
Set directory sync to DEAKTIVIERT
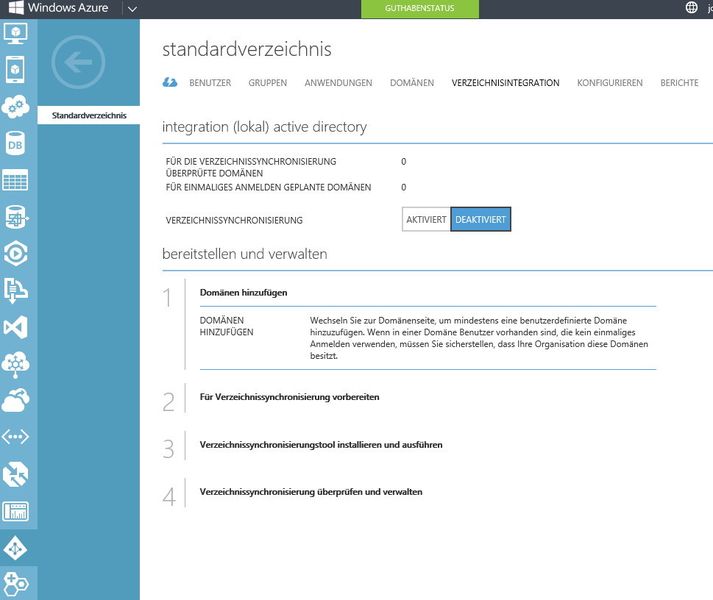coord(481,219)
